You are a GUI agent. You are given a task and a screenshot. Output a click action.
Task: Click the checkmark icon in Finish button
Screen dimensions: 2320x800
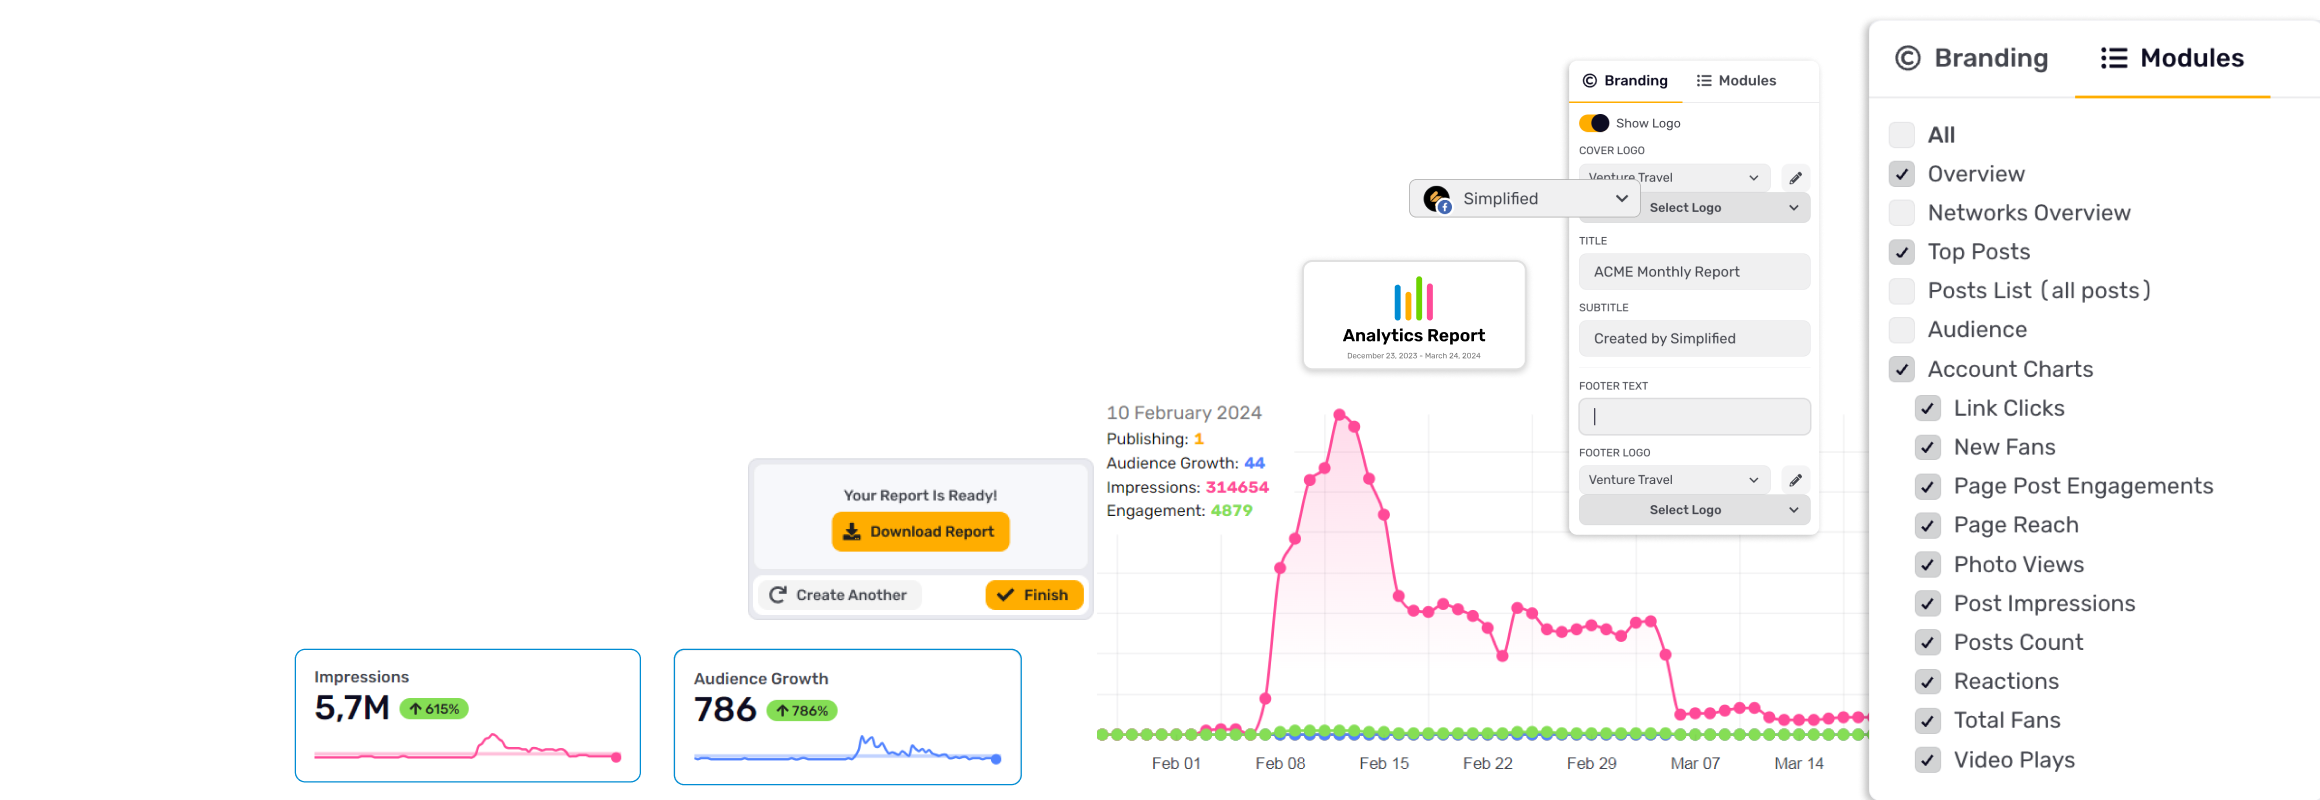point(1005,595)
